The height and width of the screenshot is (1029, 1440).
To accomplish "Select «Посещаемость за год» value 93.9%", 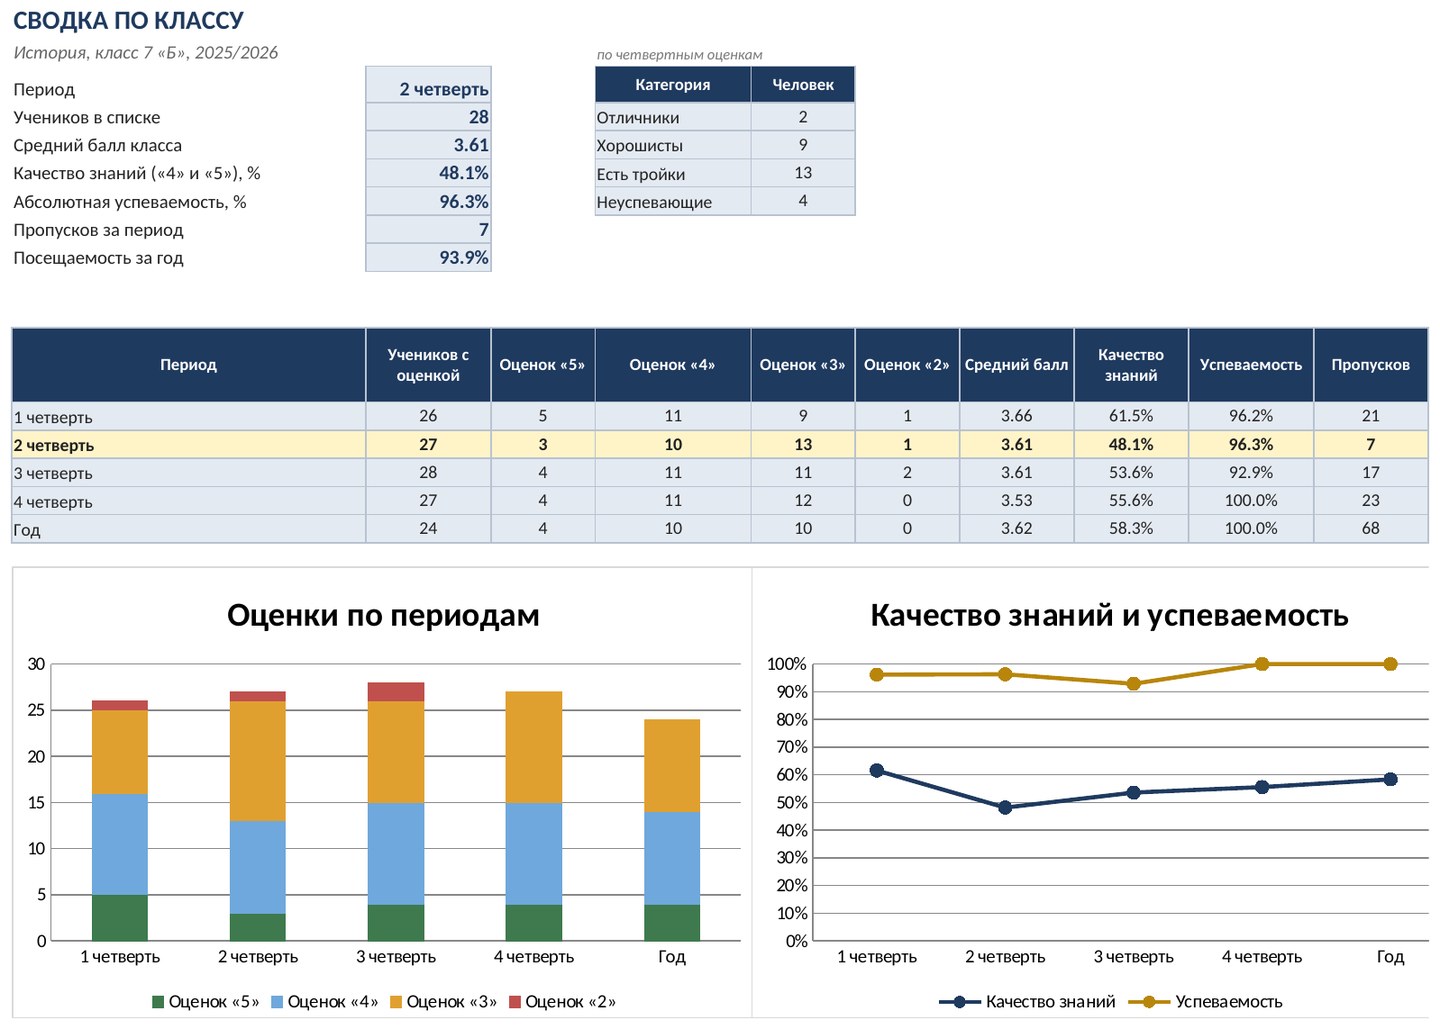I will [428, 257].
